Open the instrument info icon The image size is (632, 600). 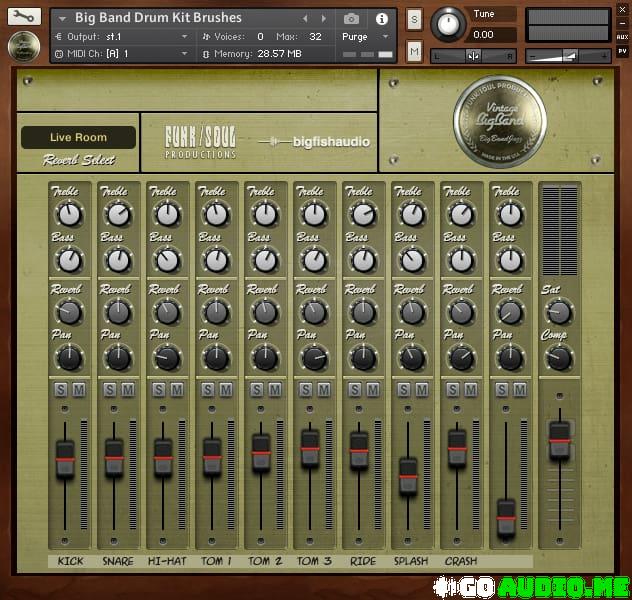coord(381,18)
